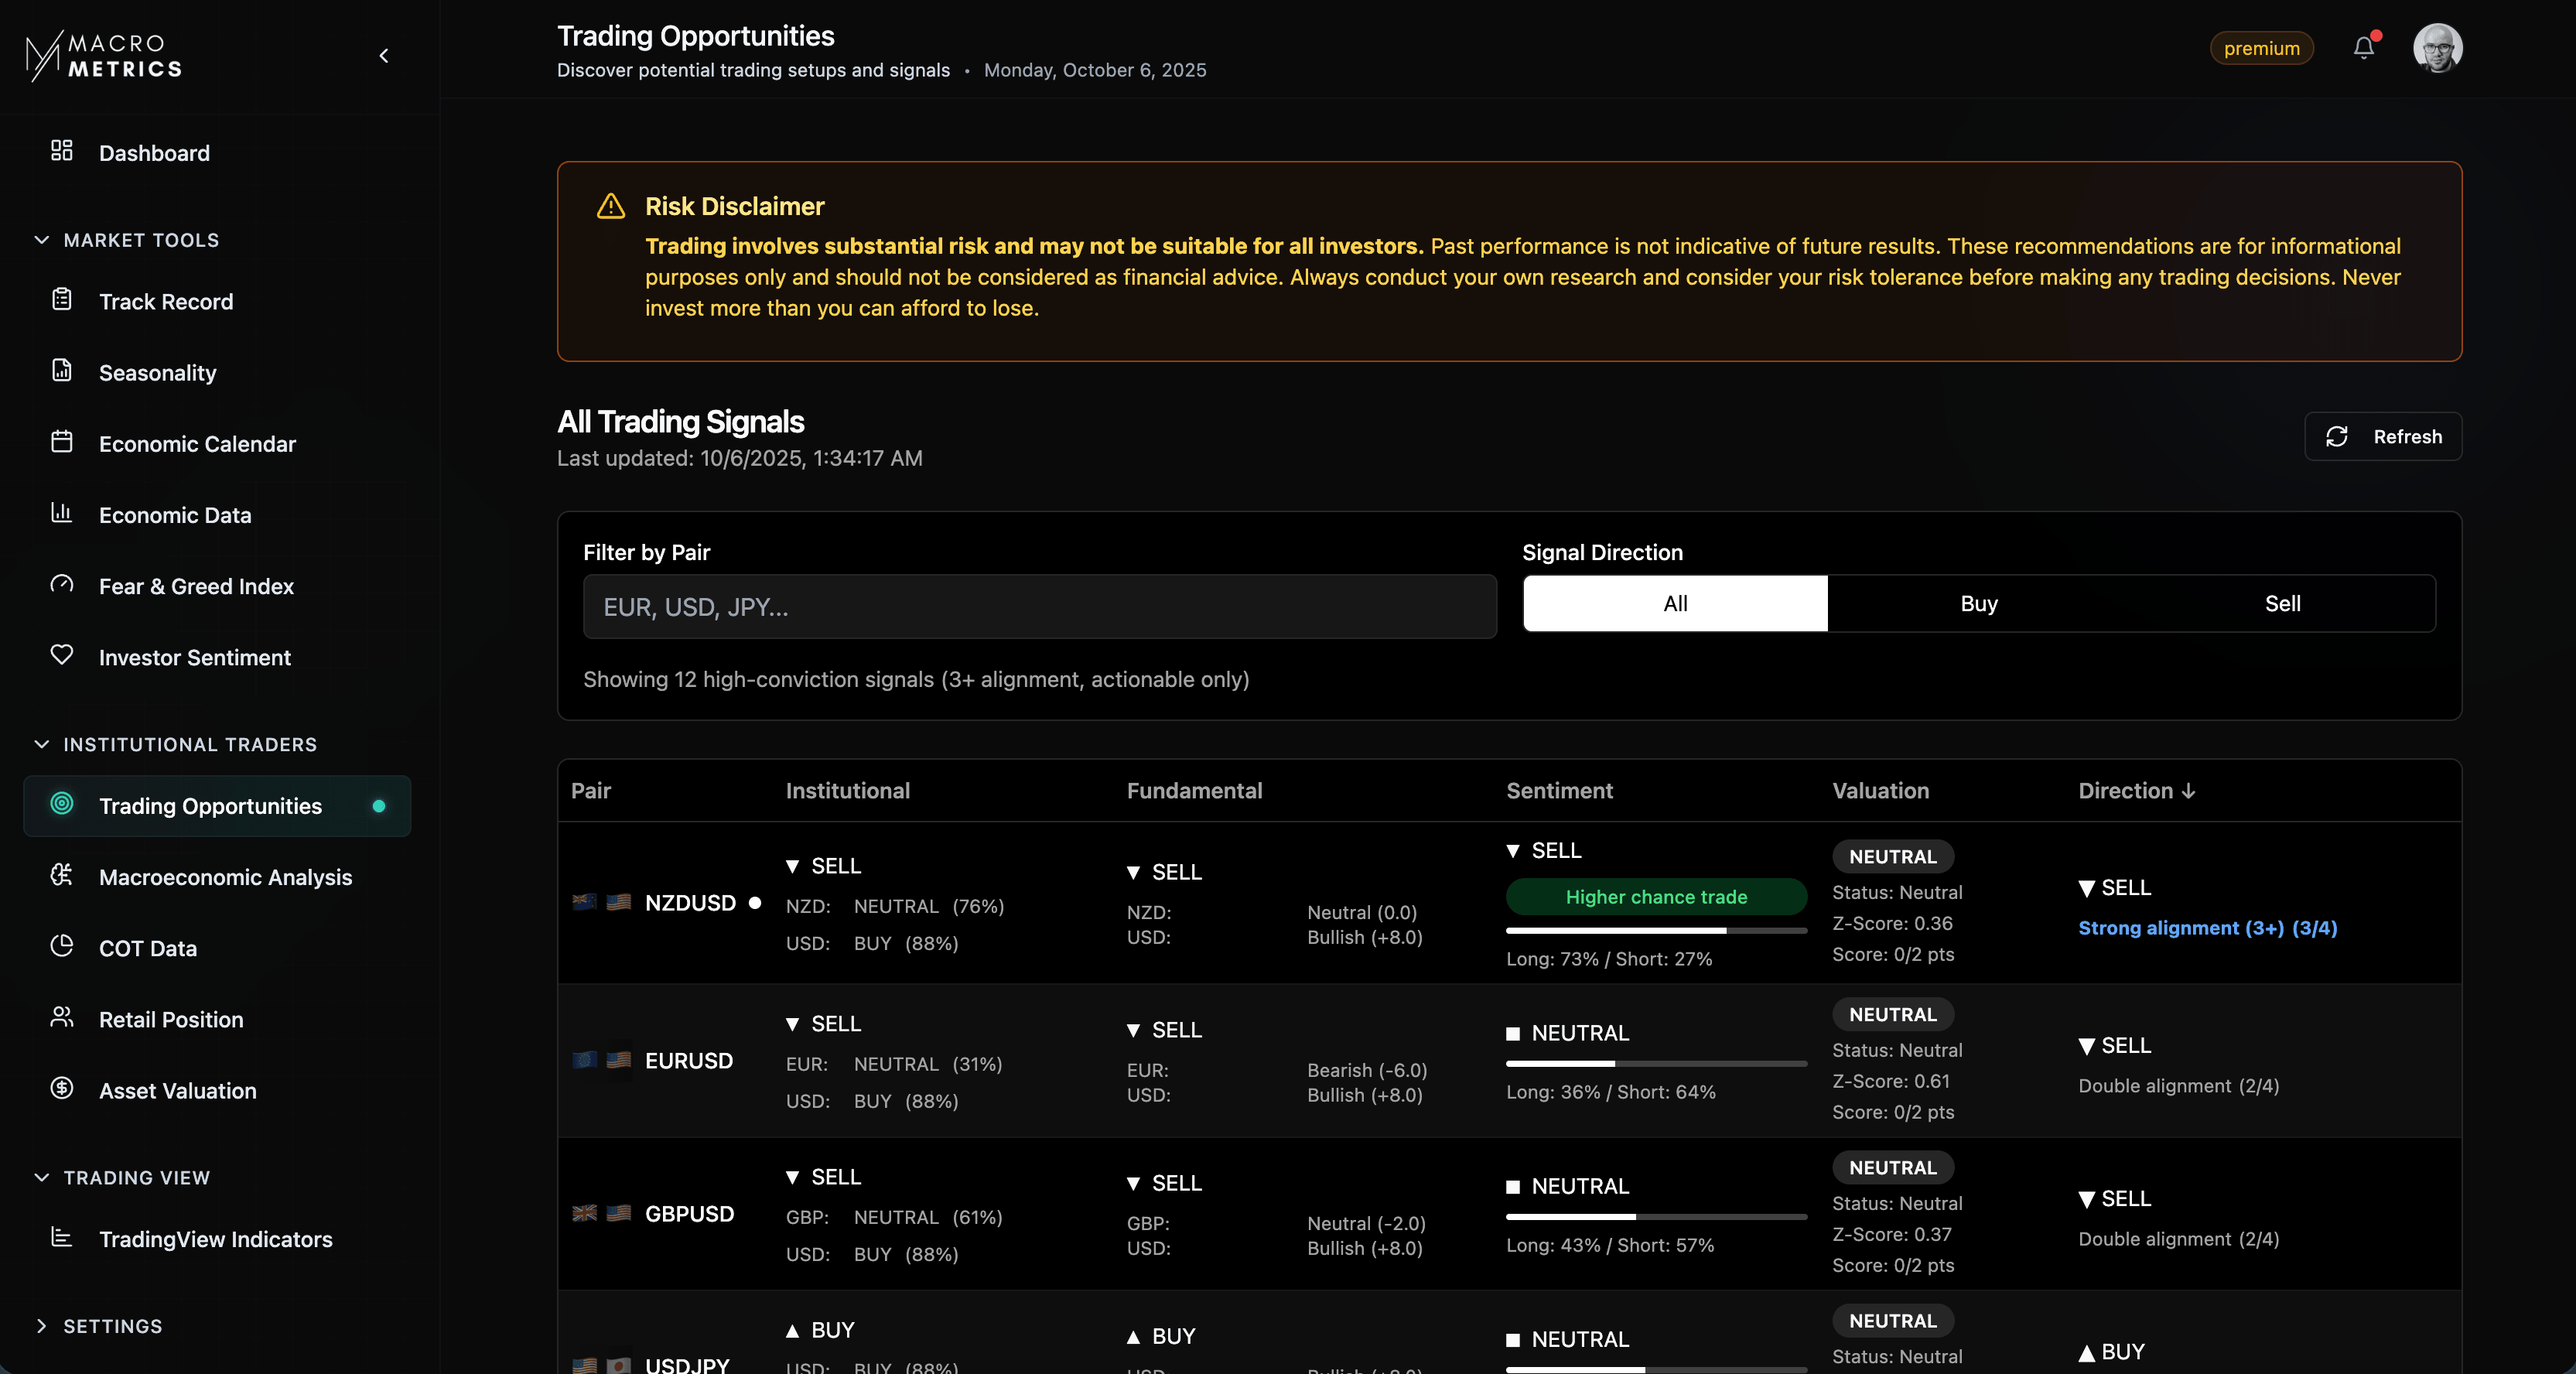Click the notification bell icon
This screenshot has width=2576, height=1374.
pos(2363,48)
